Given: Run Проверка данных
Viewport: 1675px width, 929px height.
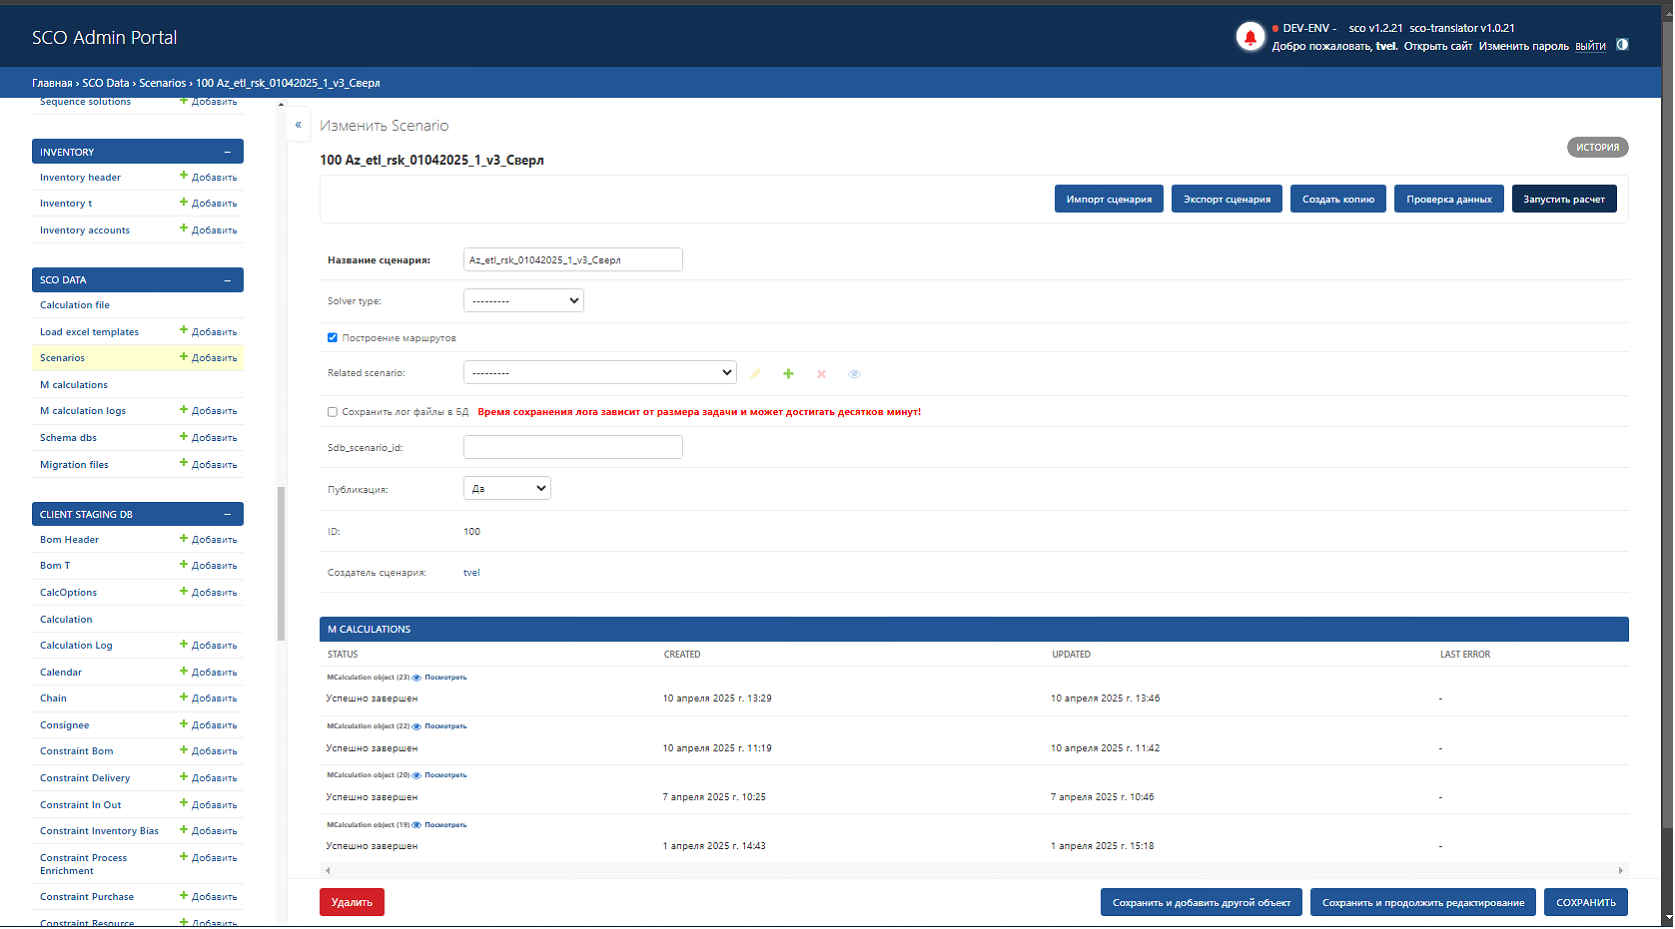Looking at the screenshot, I should 1449,199.
